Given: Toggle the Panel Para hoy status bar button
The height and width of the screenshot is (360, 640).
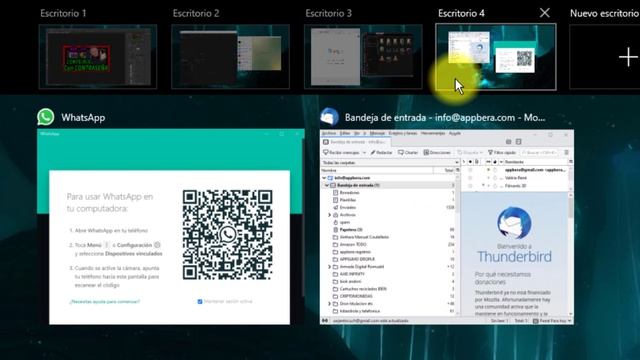Looking at the screenshot, I should [552, 321].
